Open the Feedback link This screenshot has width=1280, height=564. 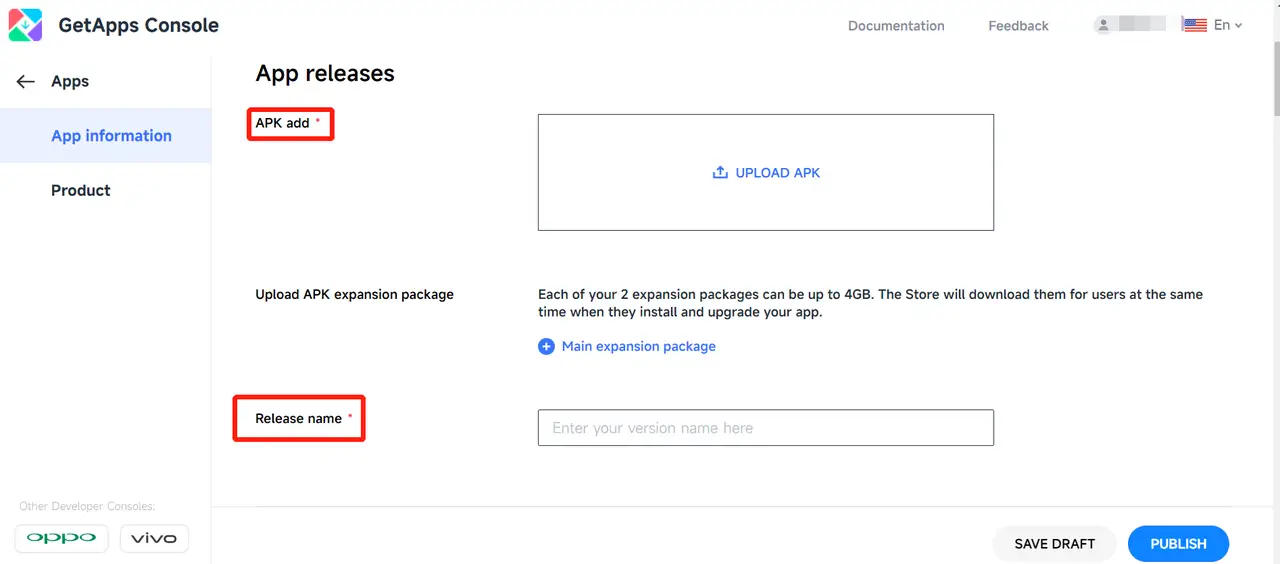1018,26
